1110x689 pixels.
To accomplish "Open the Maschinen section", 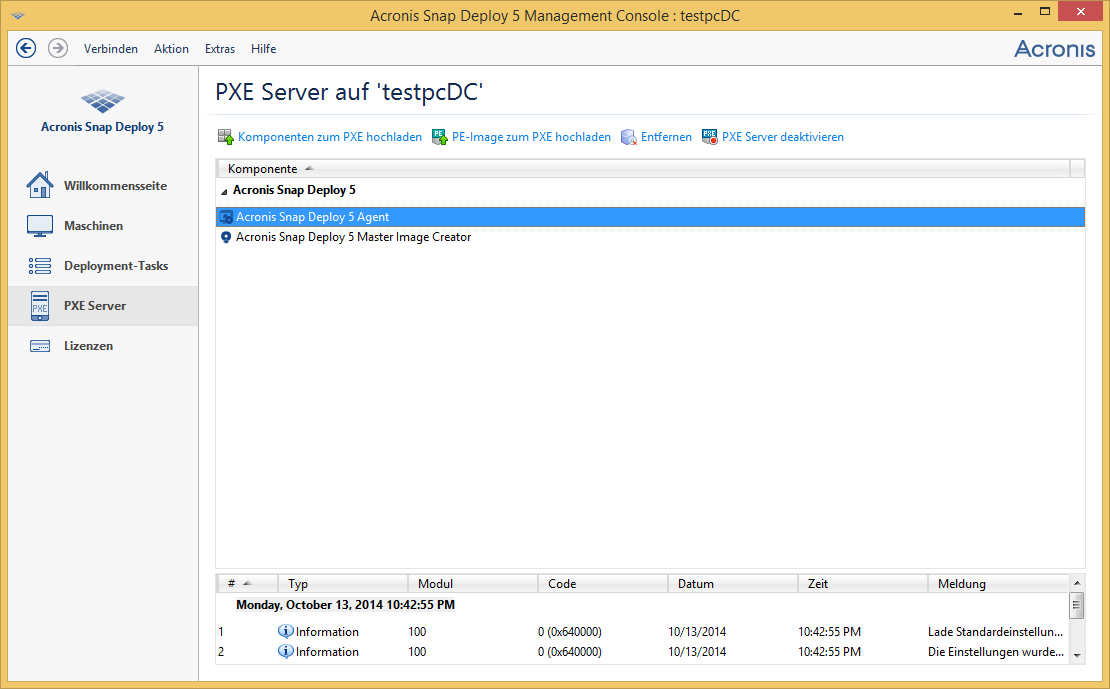I will (x=103, y=226).
